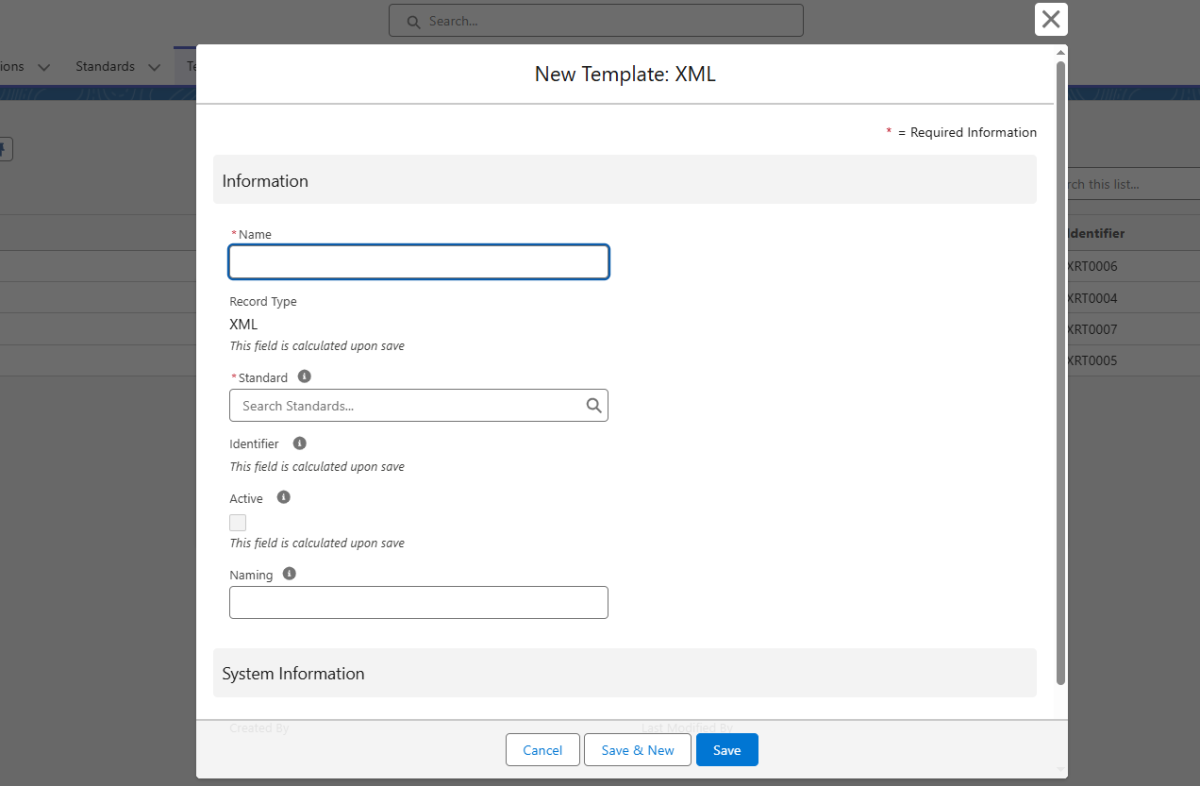Focus the Name text field
The height and width of the screenshot is (786, 1200).
pyautogui.click(x=418, y=262)
